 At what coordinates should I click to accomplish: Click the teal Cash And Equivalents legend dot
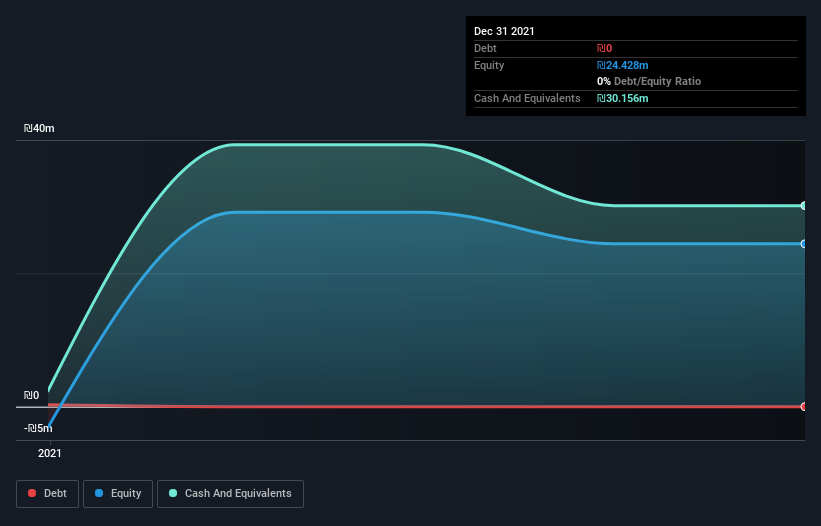173,493
